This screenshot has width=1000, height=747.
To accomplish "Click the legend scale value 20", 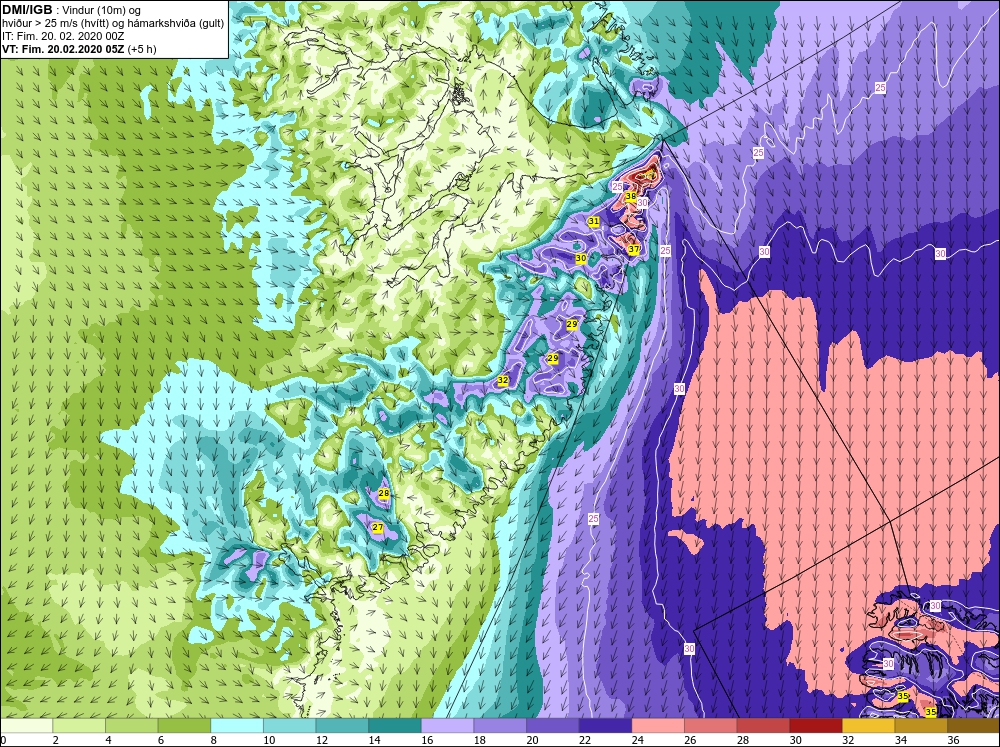I will click(533, 740).
